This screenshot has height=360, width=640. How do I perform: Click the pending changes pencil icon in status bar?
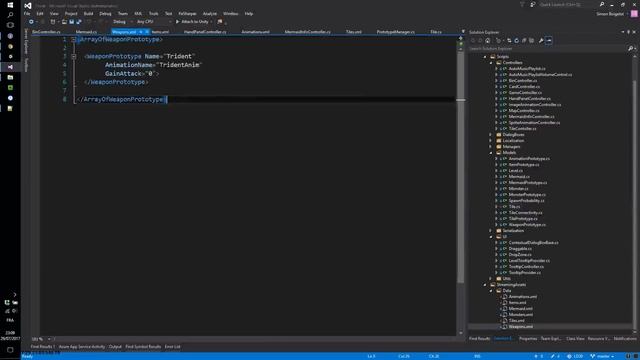coord(553,356)
